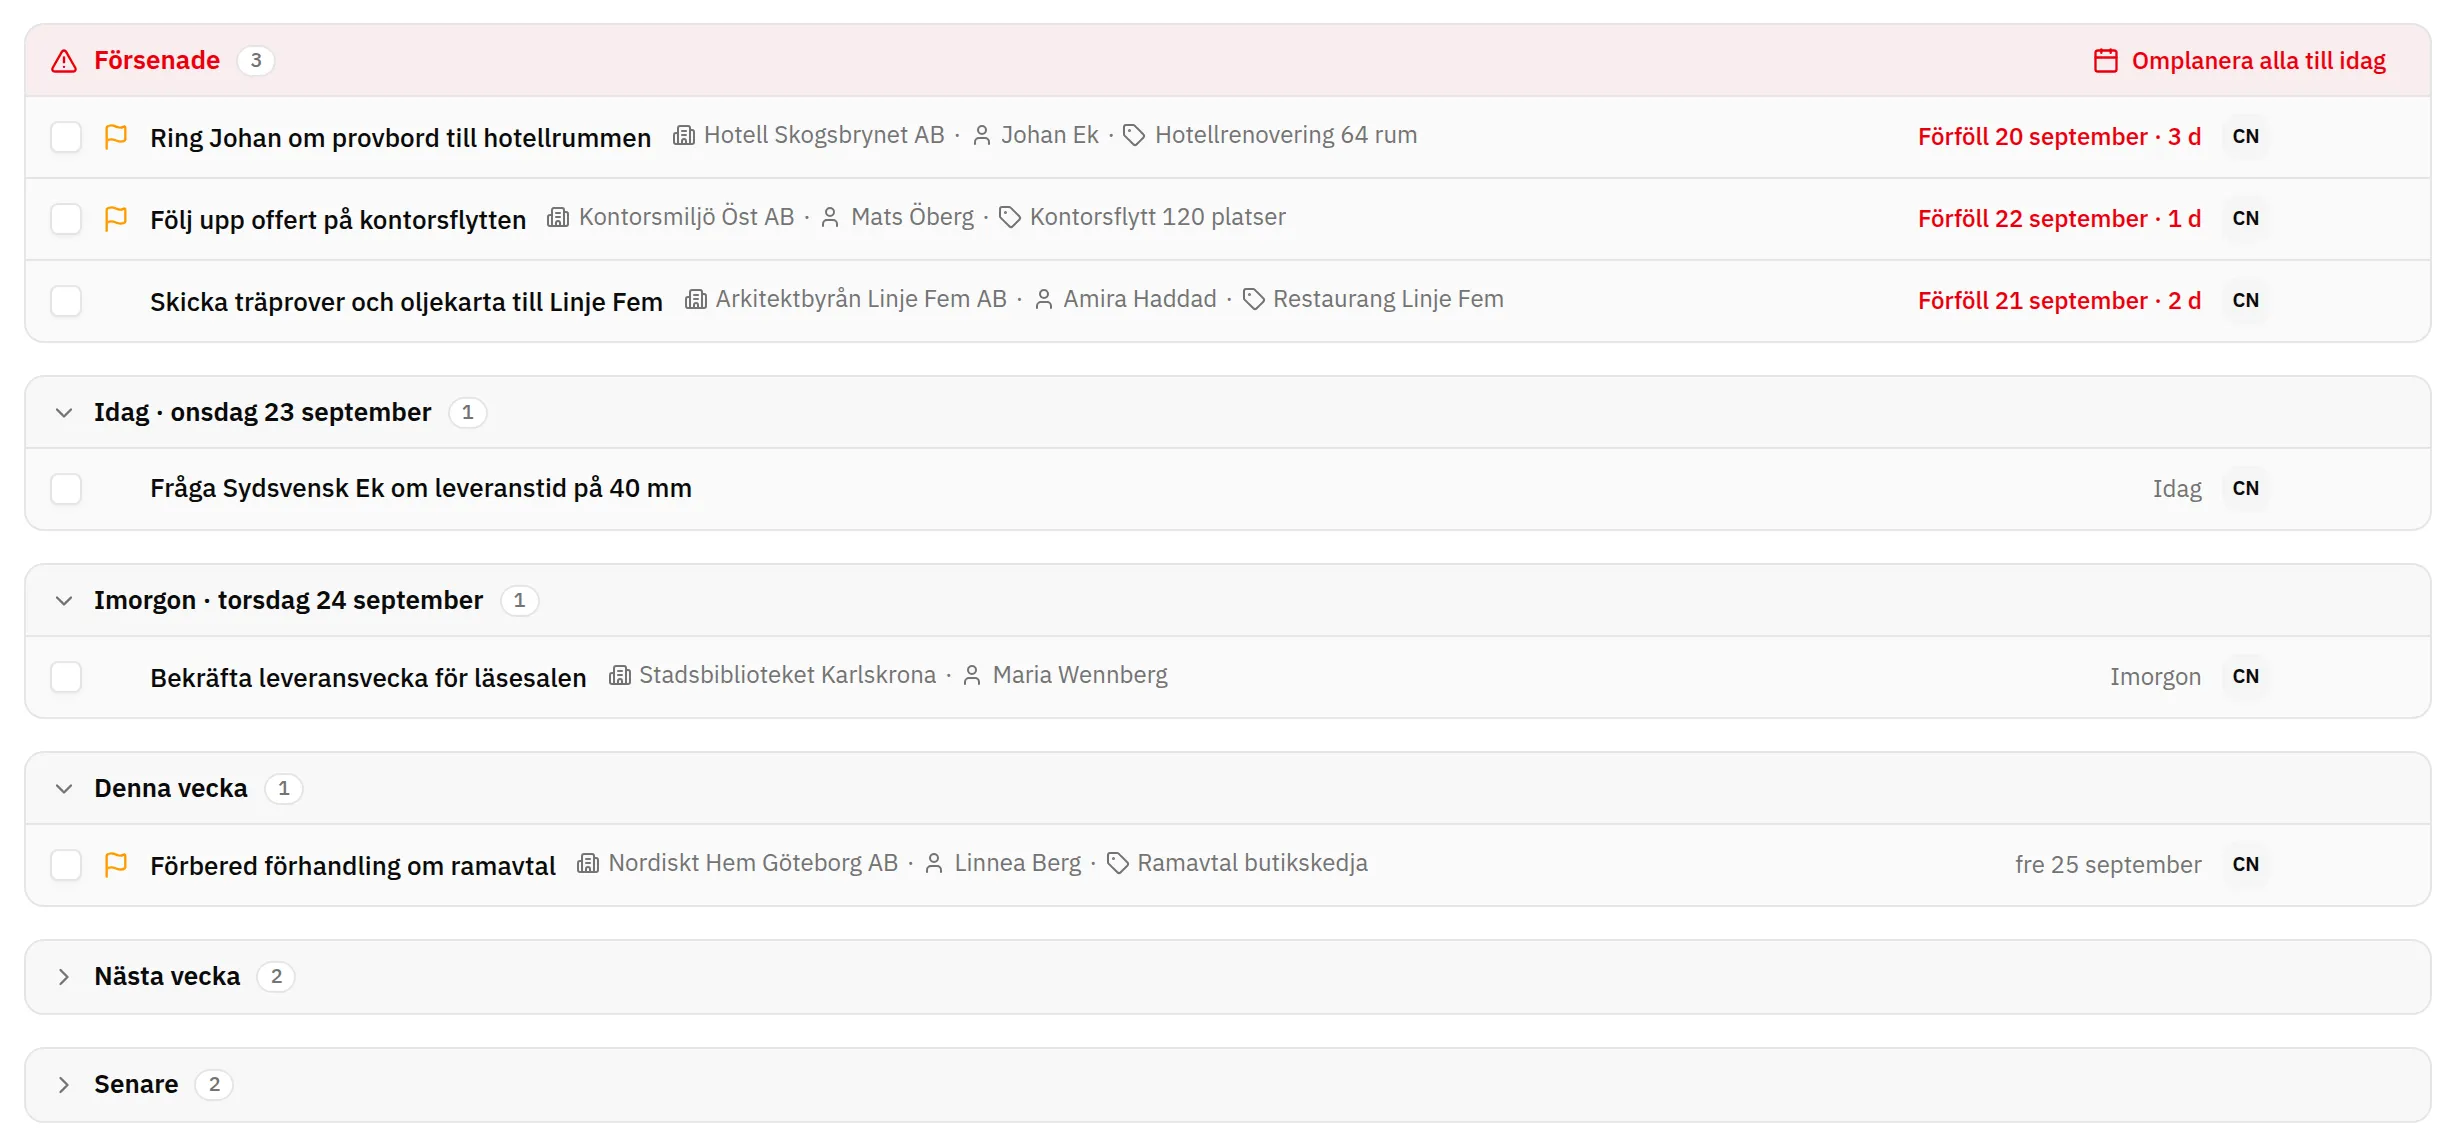Click the calendar icon beside Omplanera alla
The width and height of the screenshot is (2456, 1148).
(x=2106, y=61)
